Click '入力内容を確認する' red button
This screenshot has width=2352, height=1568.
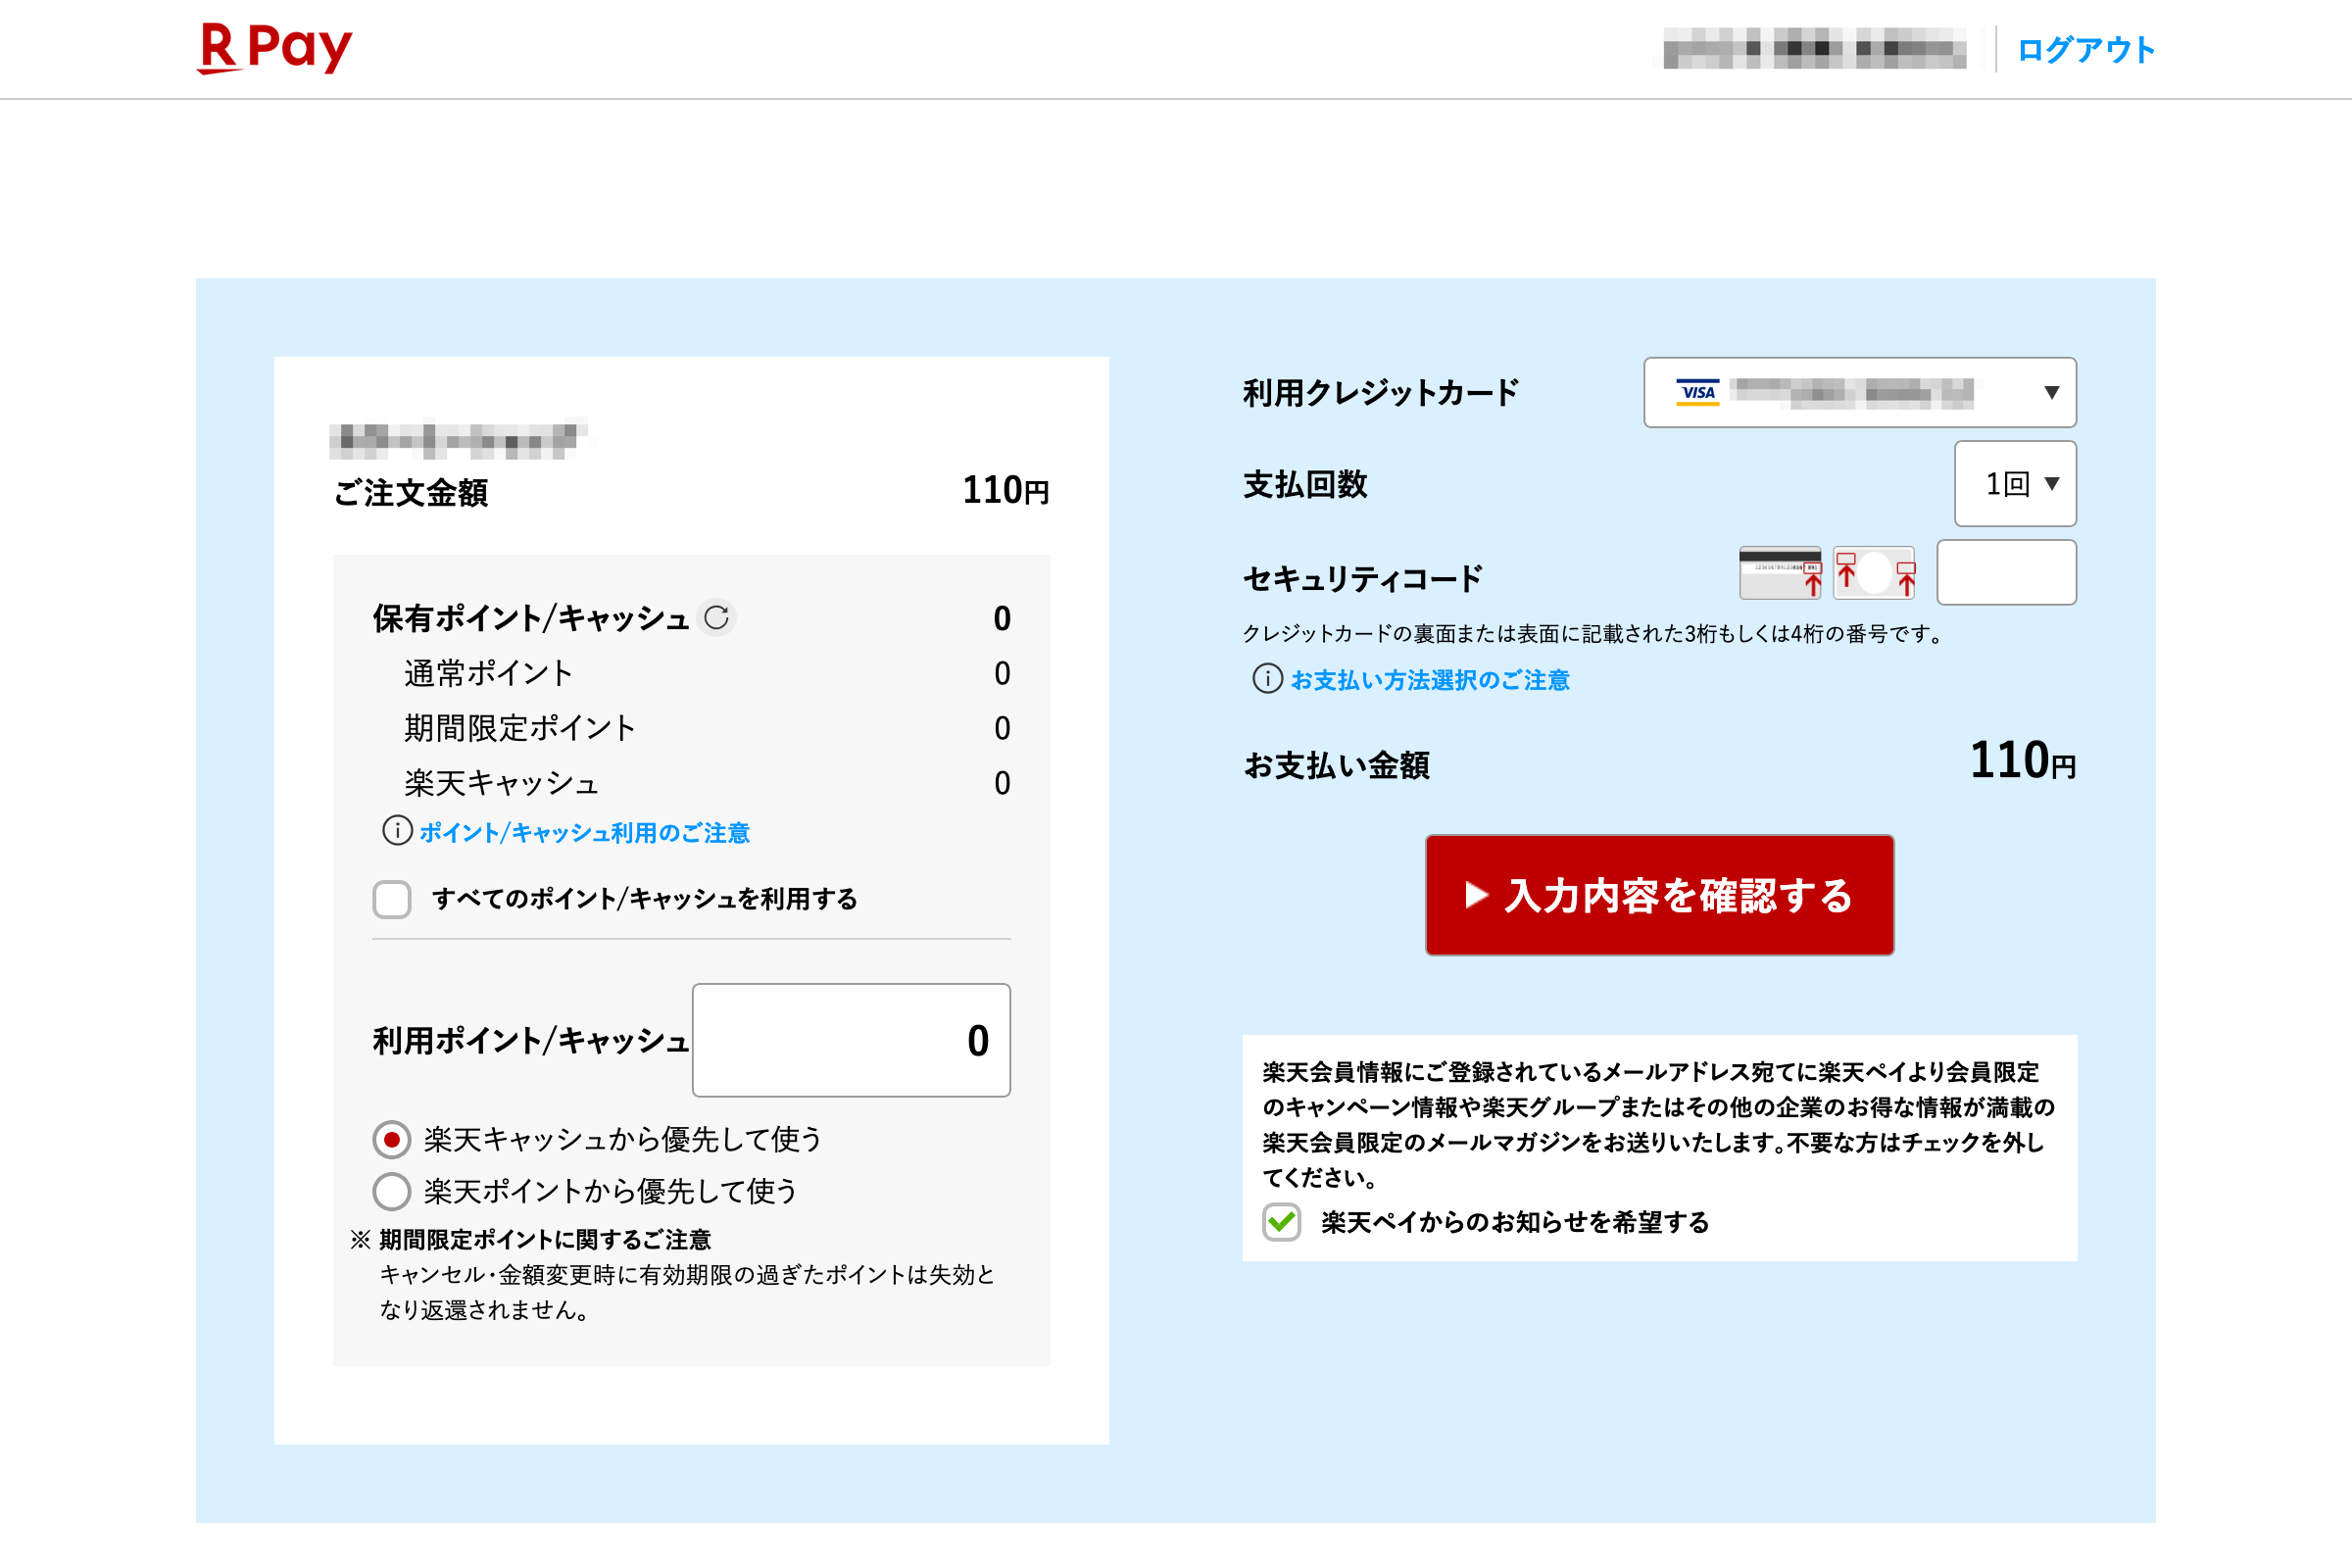click(x=1659, y=895)
